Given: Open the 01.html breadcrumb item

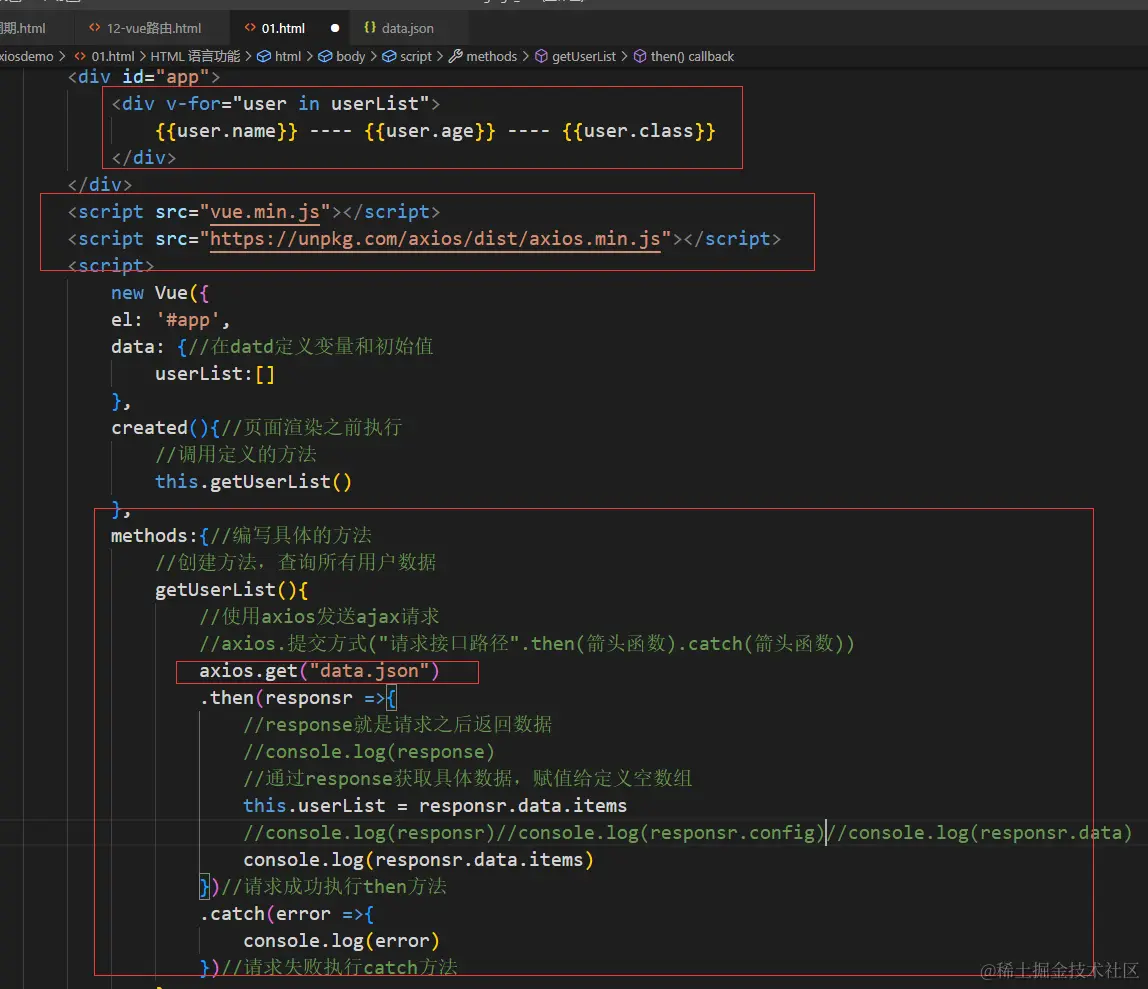Looking at the screenshot, I should coord(113,56).
